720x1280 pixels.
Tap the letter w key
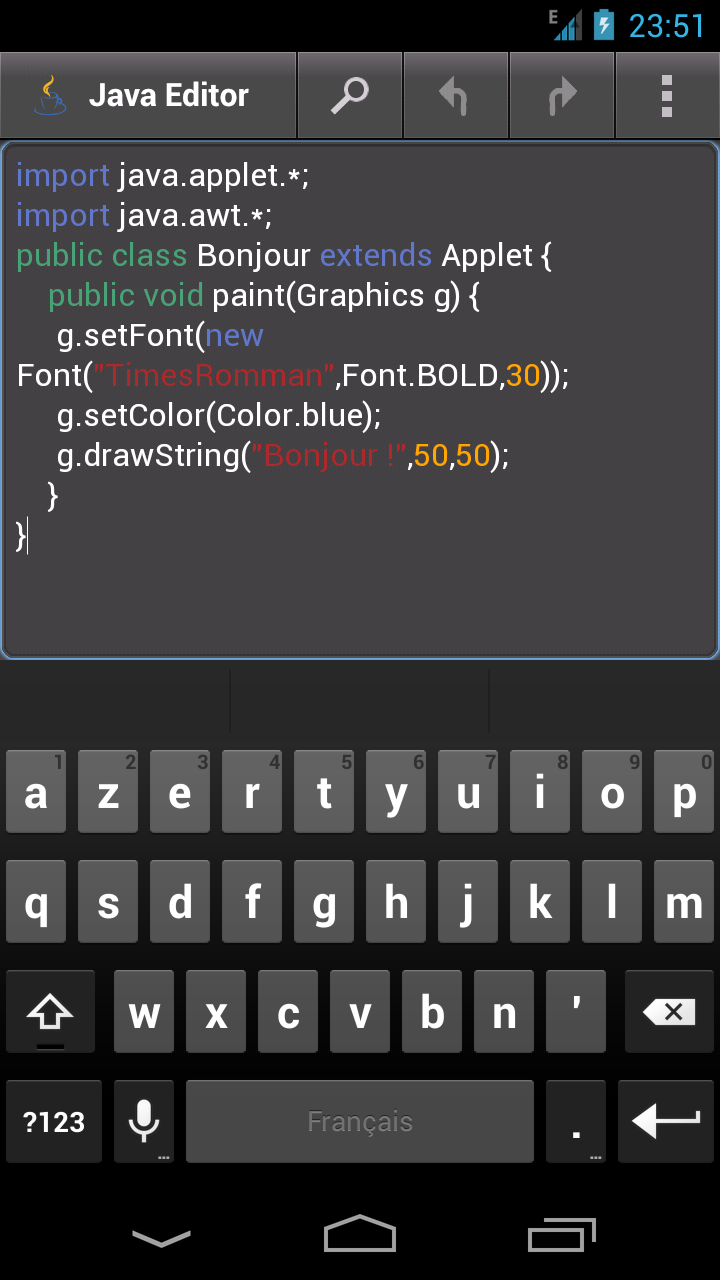coord(144,1012)
